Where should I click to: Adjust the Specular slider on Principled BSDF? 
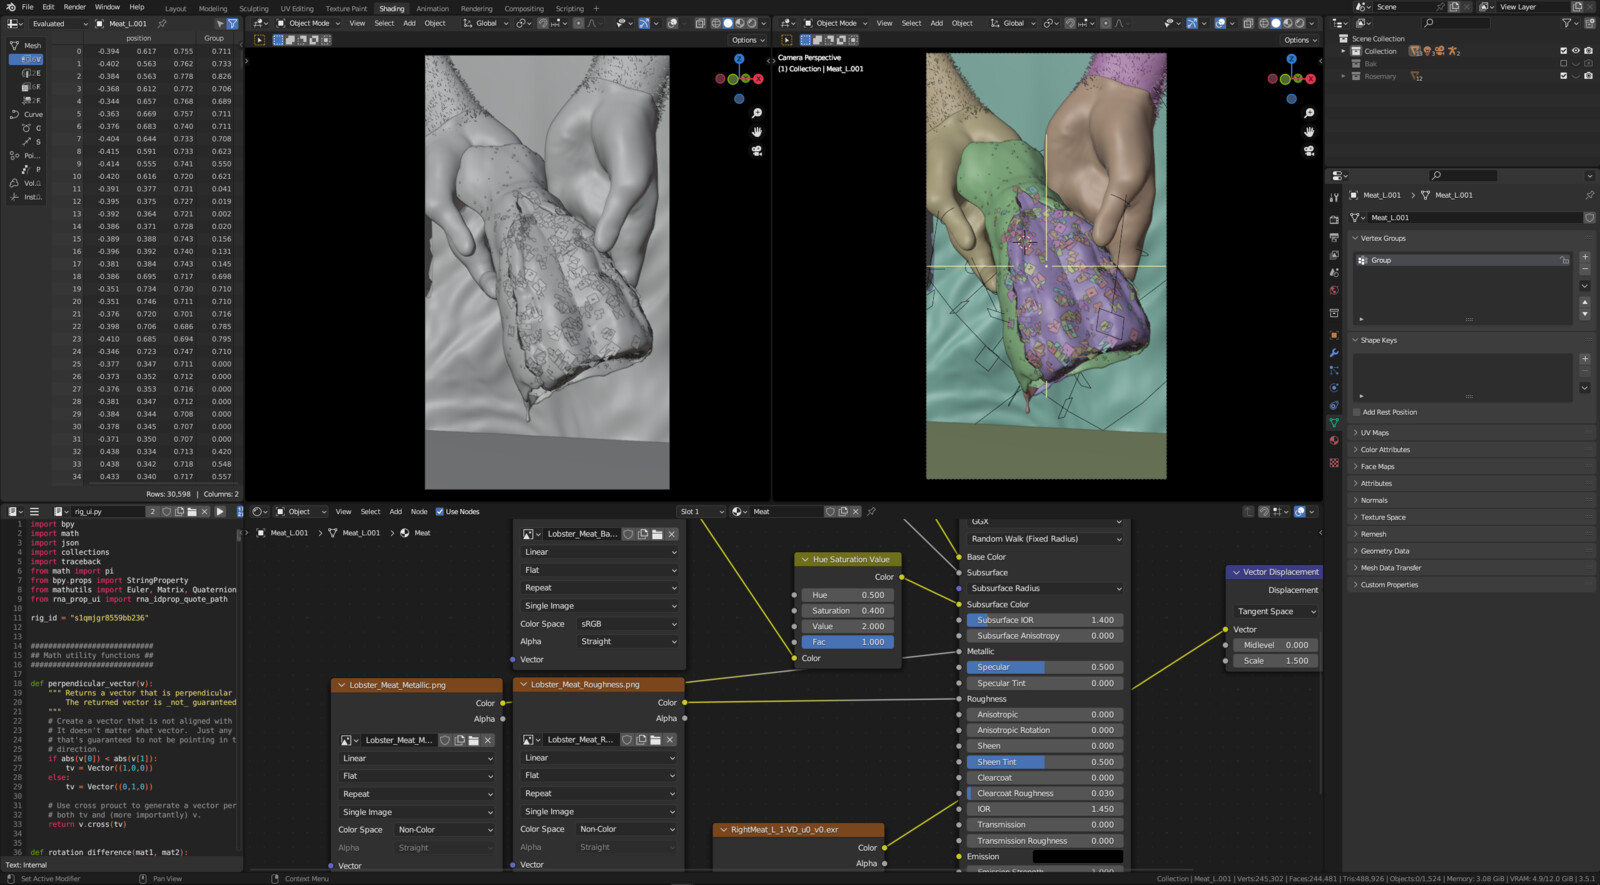[1045, 667]
